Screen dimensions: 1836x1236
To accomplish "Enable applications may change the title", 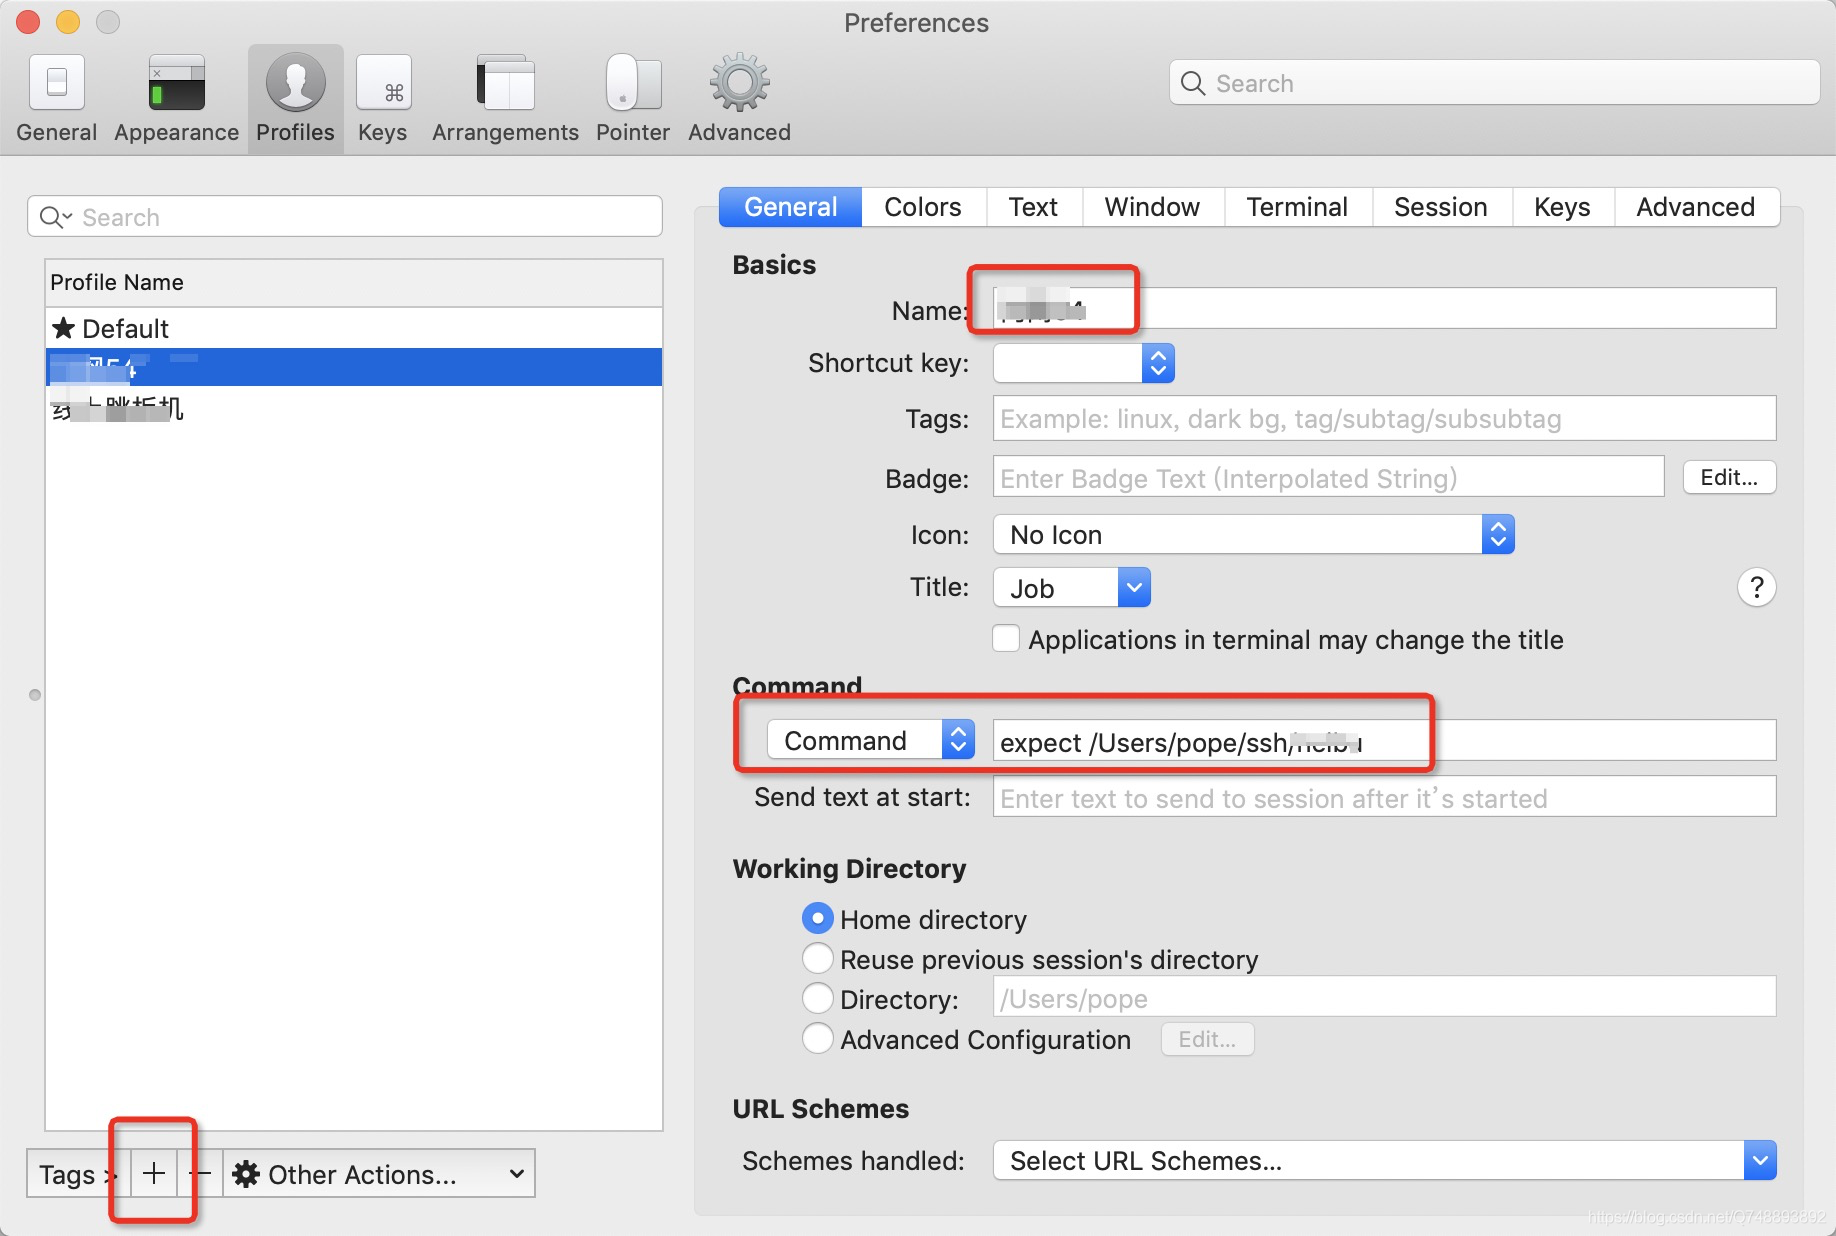I will click(1006, 639).
